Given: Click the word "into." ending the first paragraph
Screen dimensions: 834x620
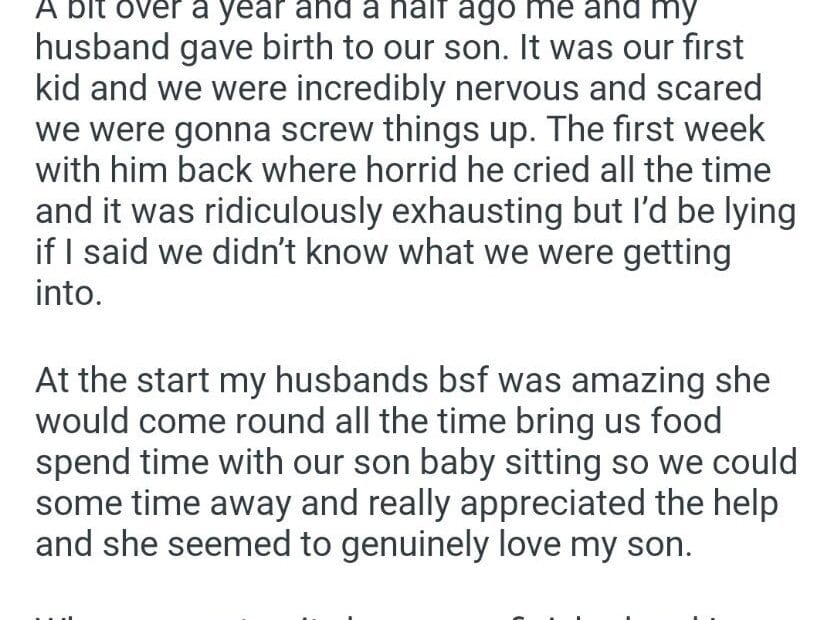Looking at the screenshot, I should click(x=69, y=295).
